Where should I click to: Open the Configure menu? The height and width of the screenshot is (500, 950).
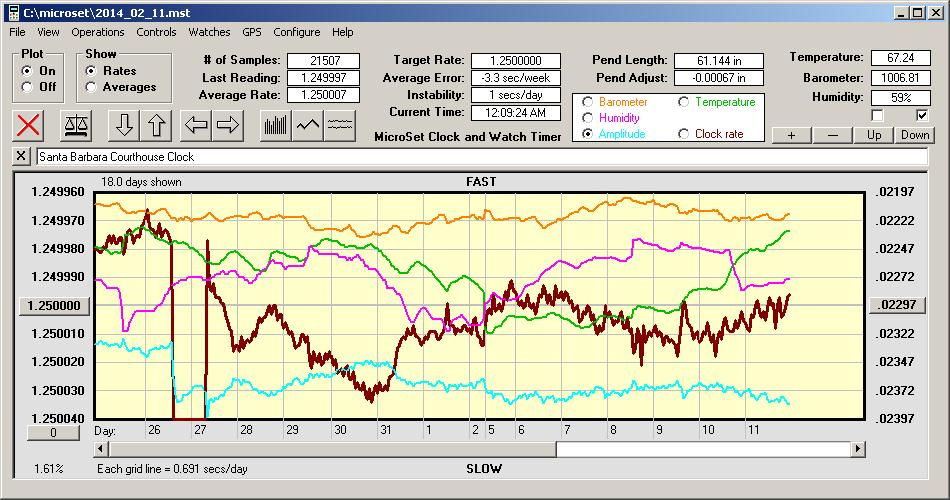point(297,32)
